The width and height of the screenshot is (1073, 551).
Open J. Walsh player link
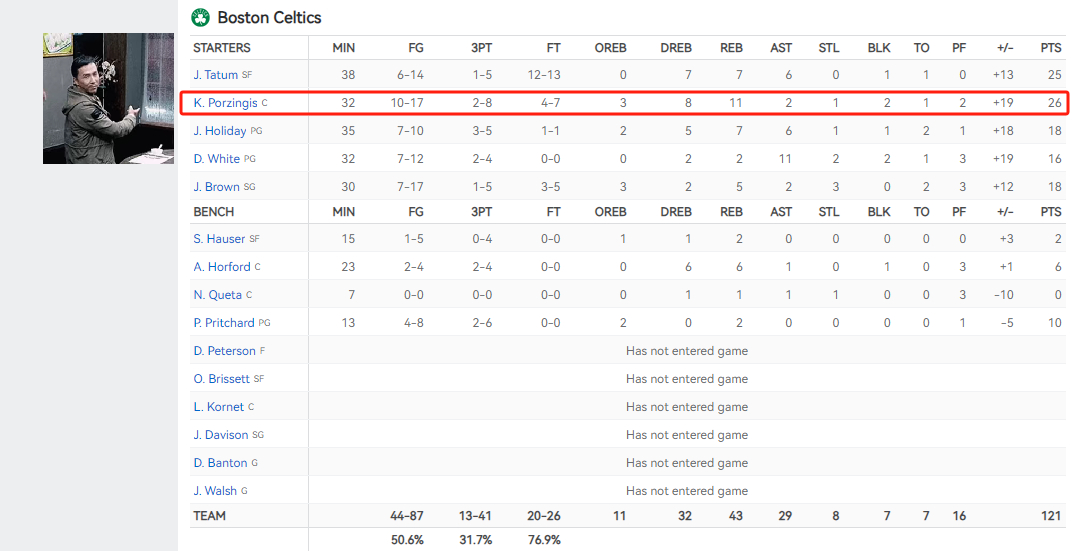(x=215, y=491)
